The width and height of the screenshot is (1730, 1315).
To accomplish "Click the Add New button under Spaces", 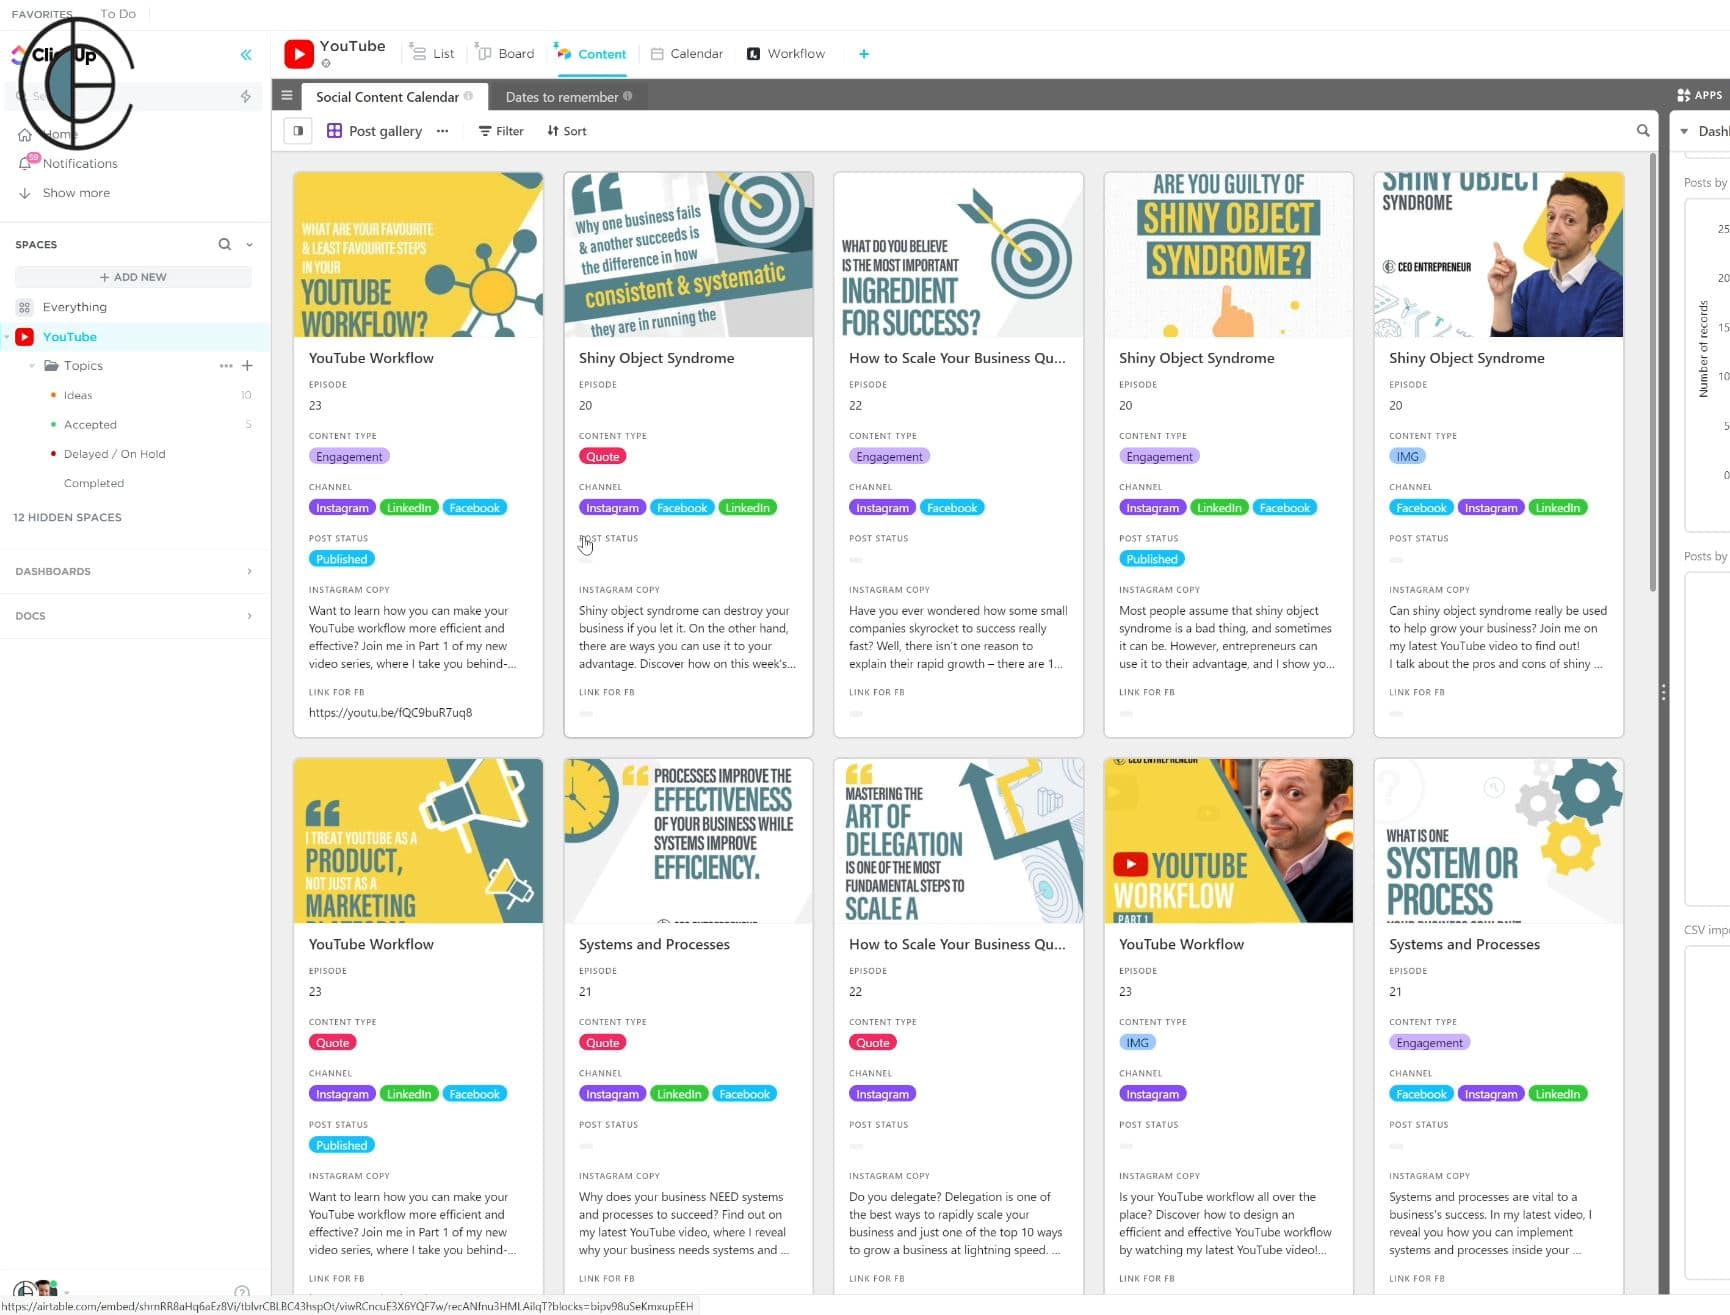I will click(132, 277).
